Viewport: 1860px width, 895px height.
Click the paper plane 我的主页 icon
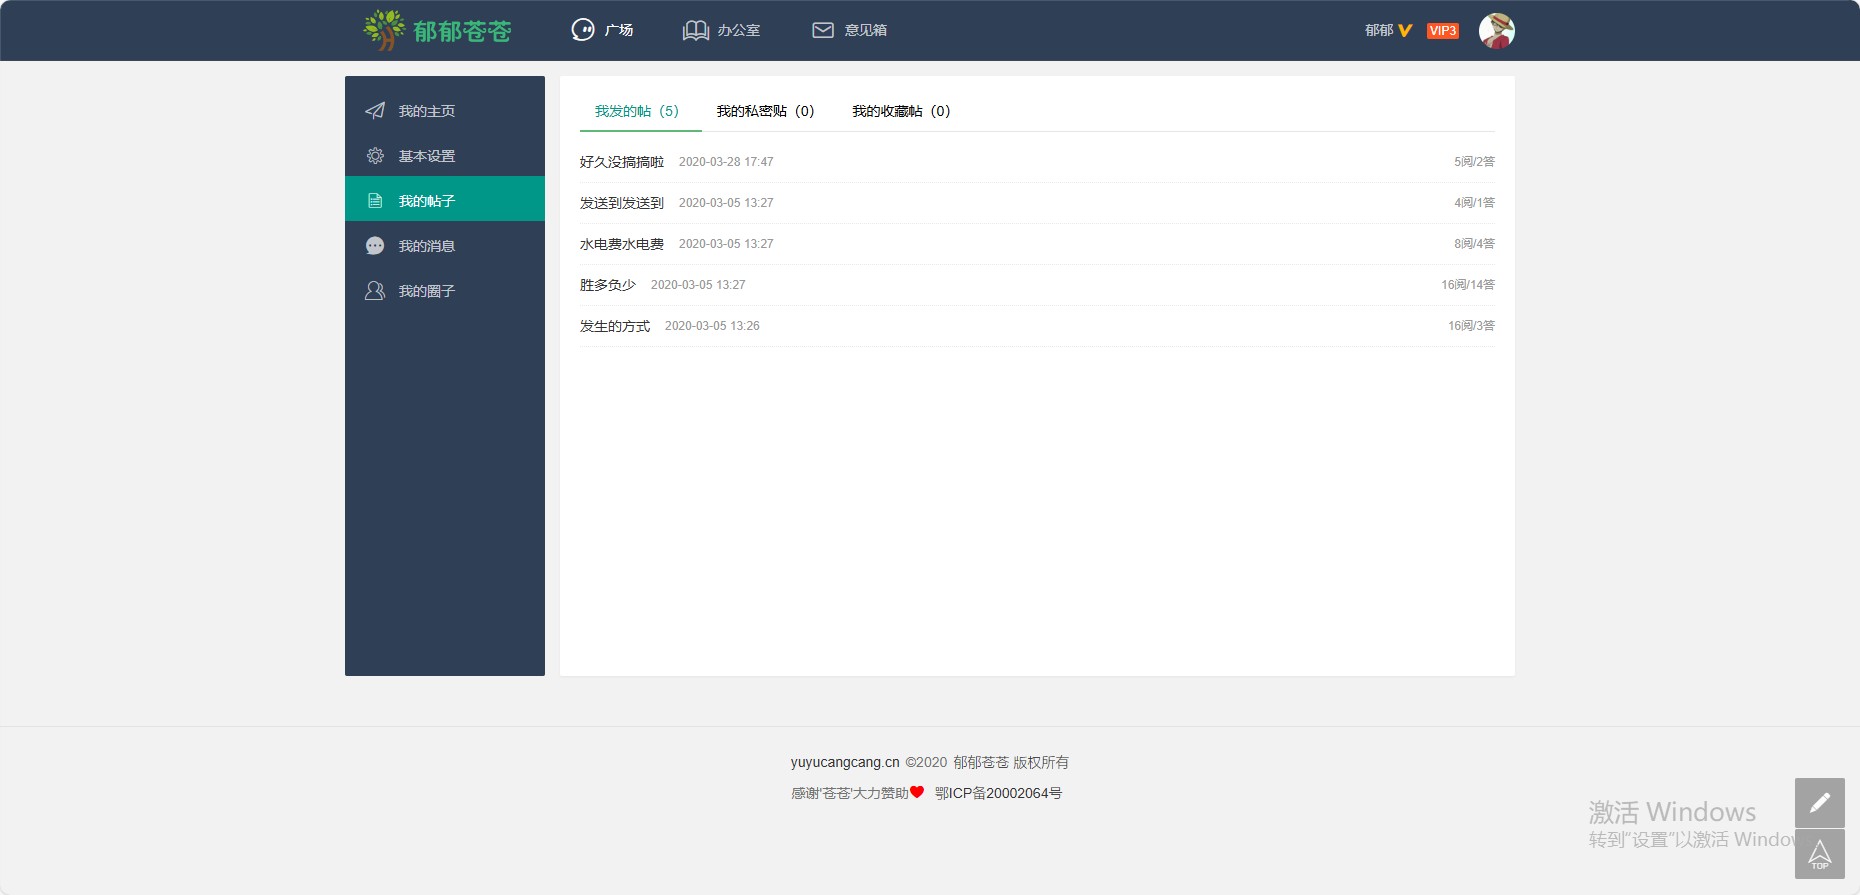[375, 110]
